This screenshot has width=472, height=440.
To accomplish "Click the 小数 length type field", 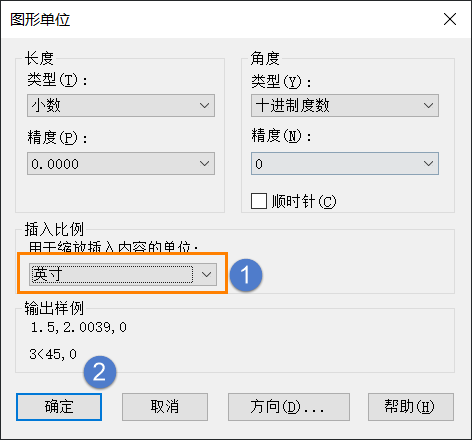I will [121, 106].
